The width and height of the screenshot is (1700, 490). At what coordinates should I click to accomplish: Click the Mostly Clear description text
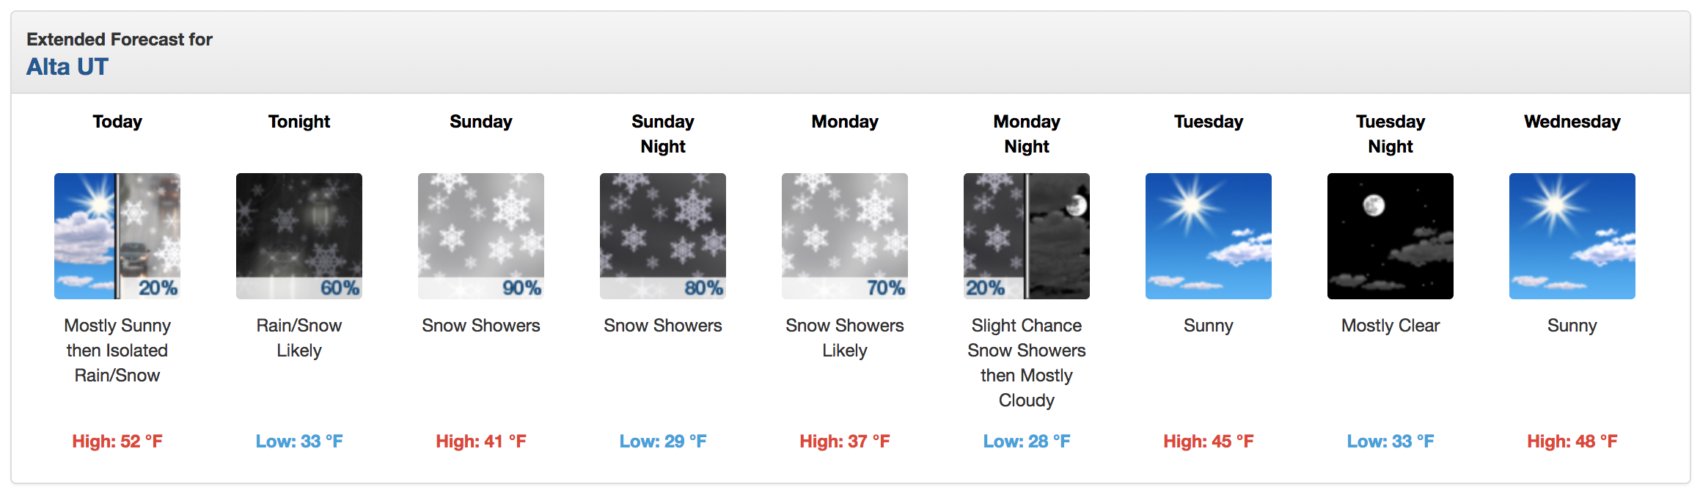(1390, 325)
